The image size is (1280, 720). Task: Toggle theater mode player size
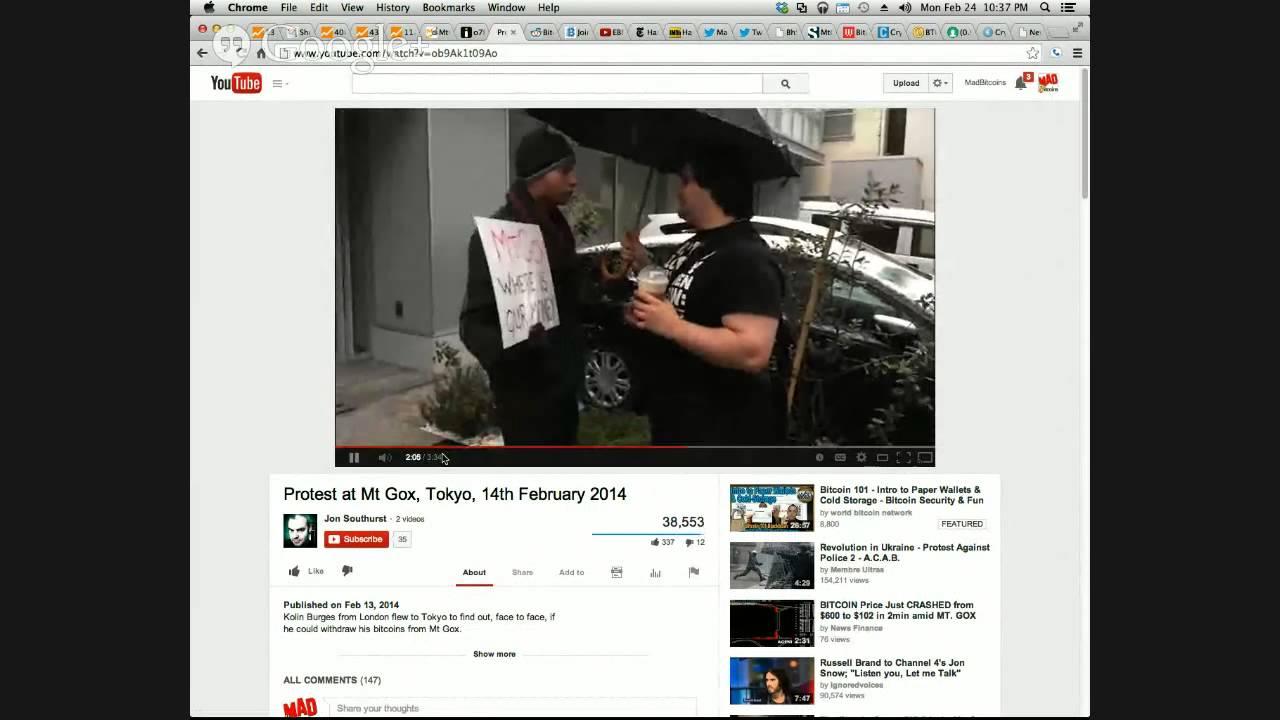[882, 458]
